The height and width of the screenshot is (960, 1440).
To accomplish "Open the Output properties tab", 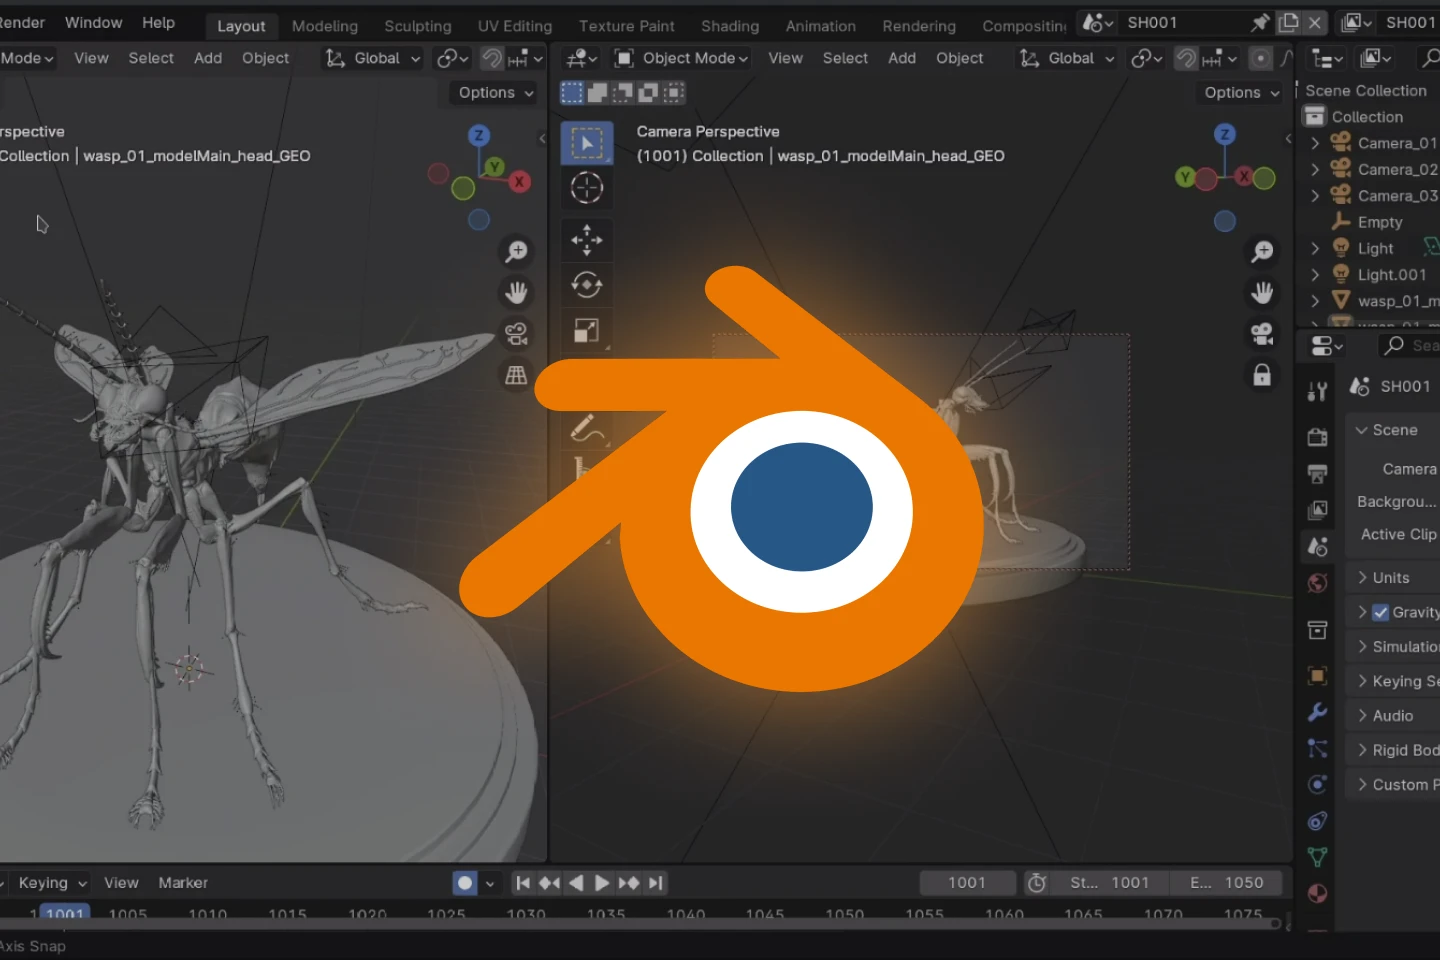I will (x=1318, y=474).
